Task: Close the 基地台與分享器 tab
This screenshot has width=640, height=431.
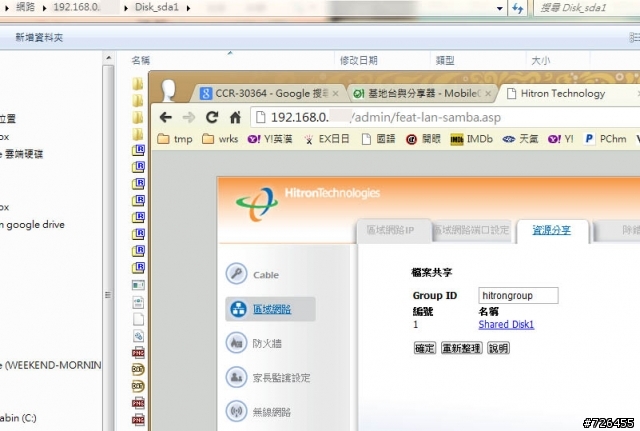Action: tap(488, 94)
